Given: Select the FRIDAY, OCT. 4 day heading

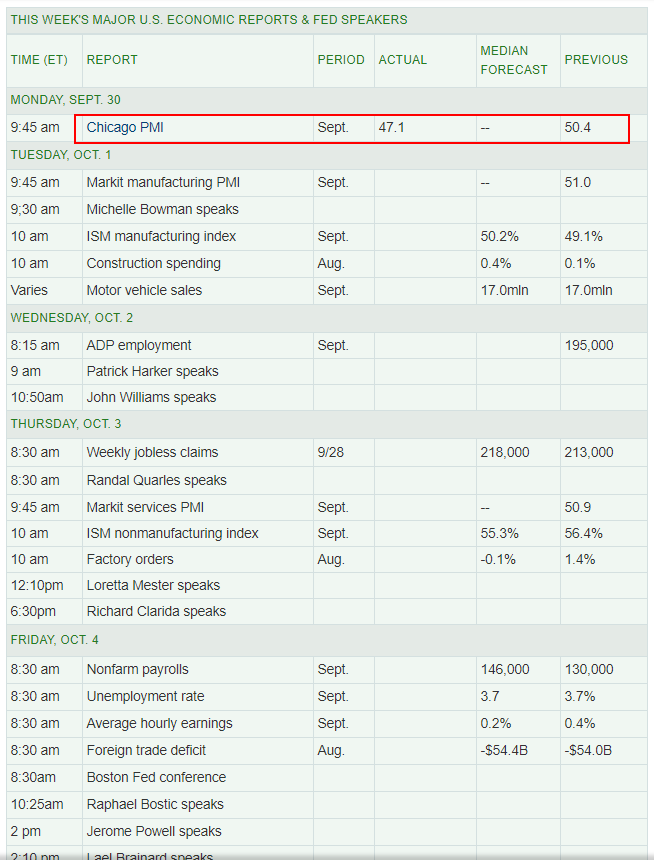Looking at the screenshot, I should click(x=54, y=640).
